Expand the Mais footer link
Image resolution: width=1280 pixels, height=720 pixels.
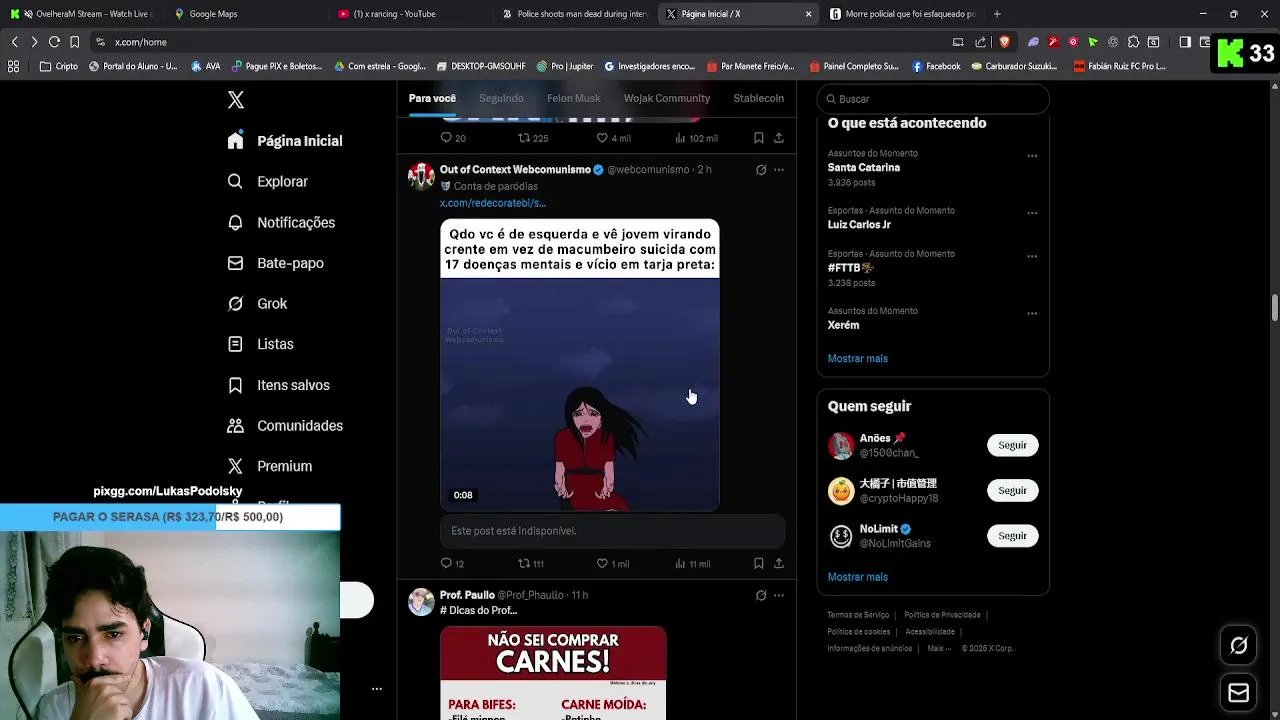939,648
